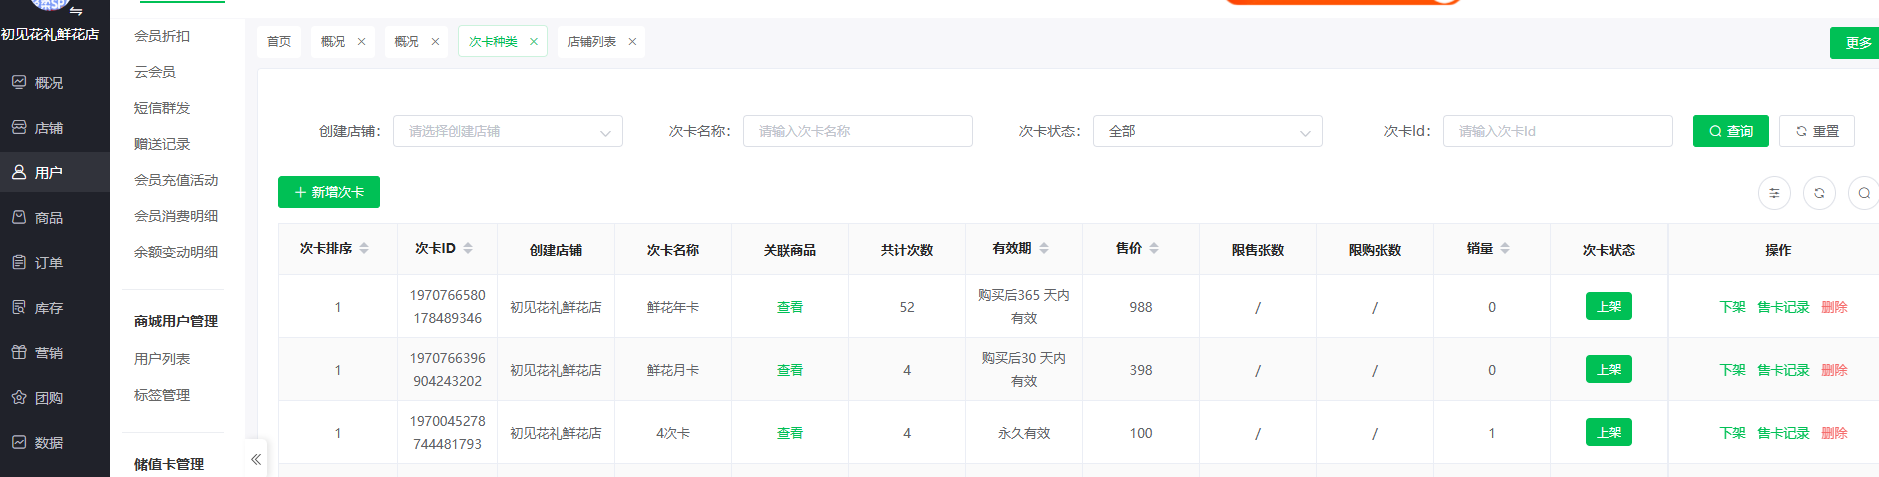
Task: Click the refresh table round icon
Action: pos(1819,193)
